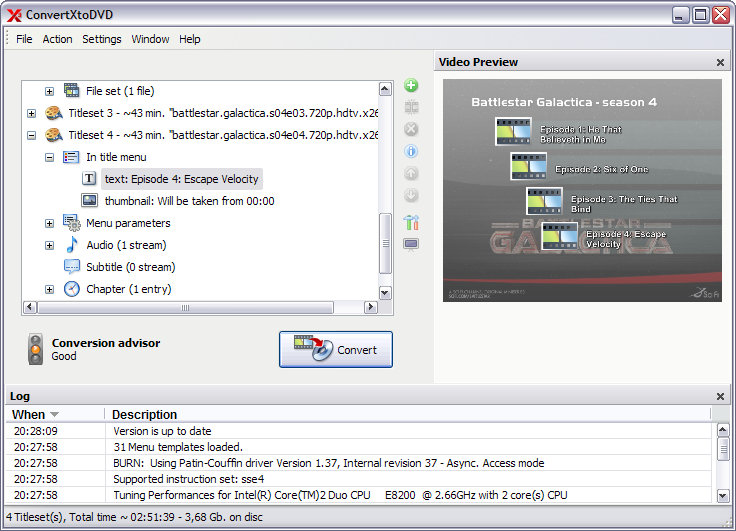
Task: Select the Subtitle (0 stream) row
Action: tap(130, 267)
